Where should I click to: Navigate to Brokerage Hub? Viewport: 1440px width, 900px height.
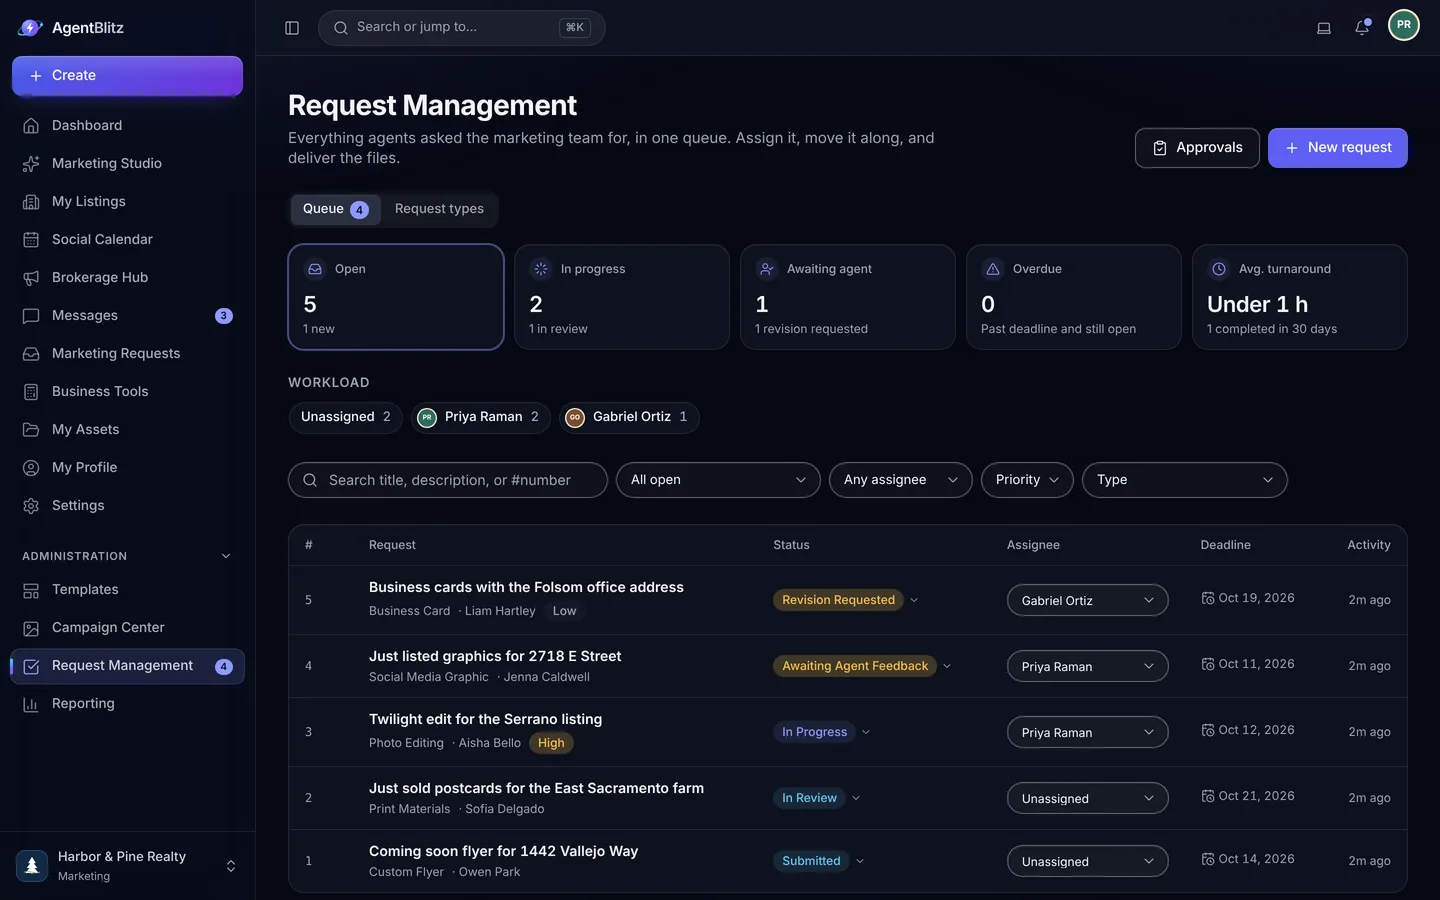[x=127, y=278]
